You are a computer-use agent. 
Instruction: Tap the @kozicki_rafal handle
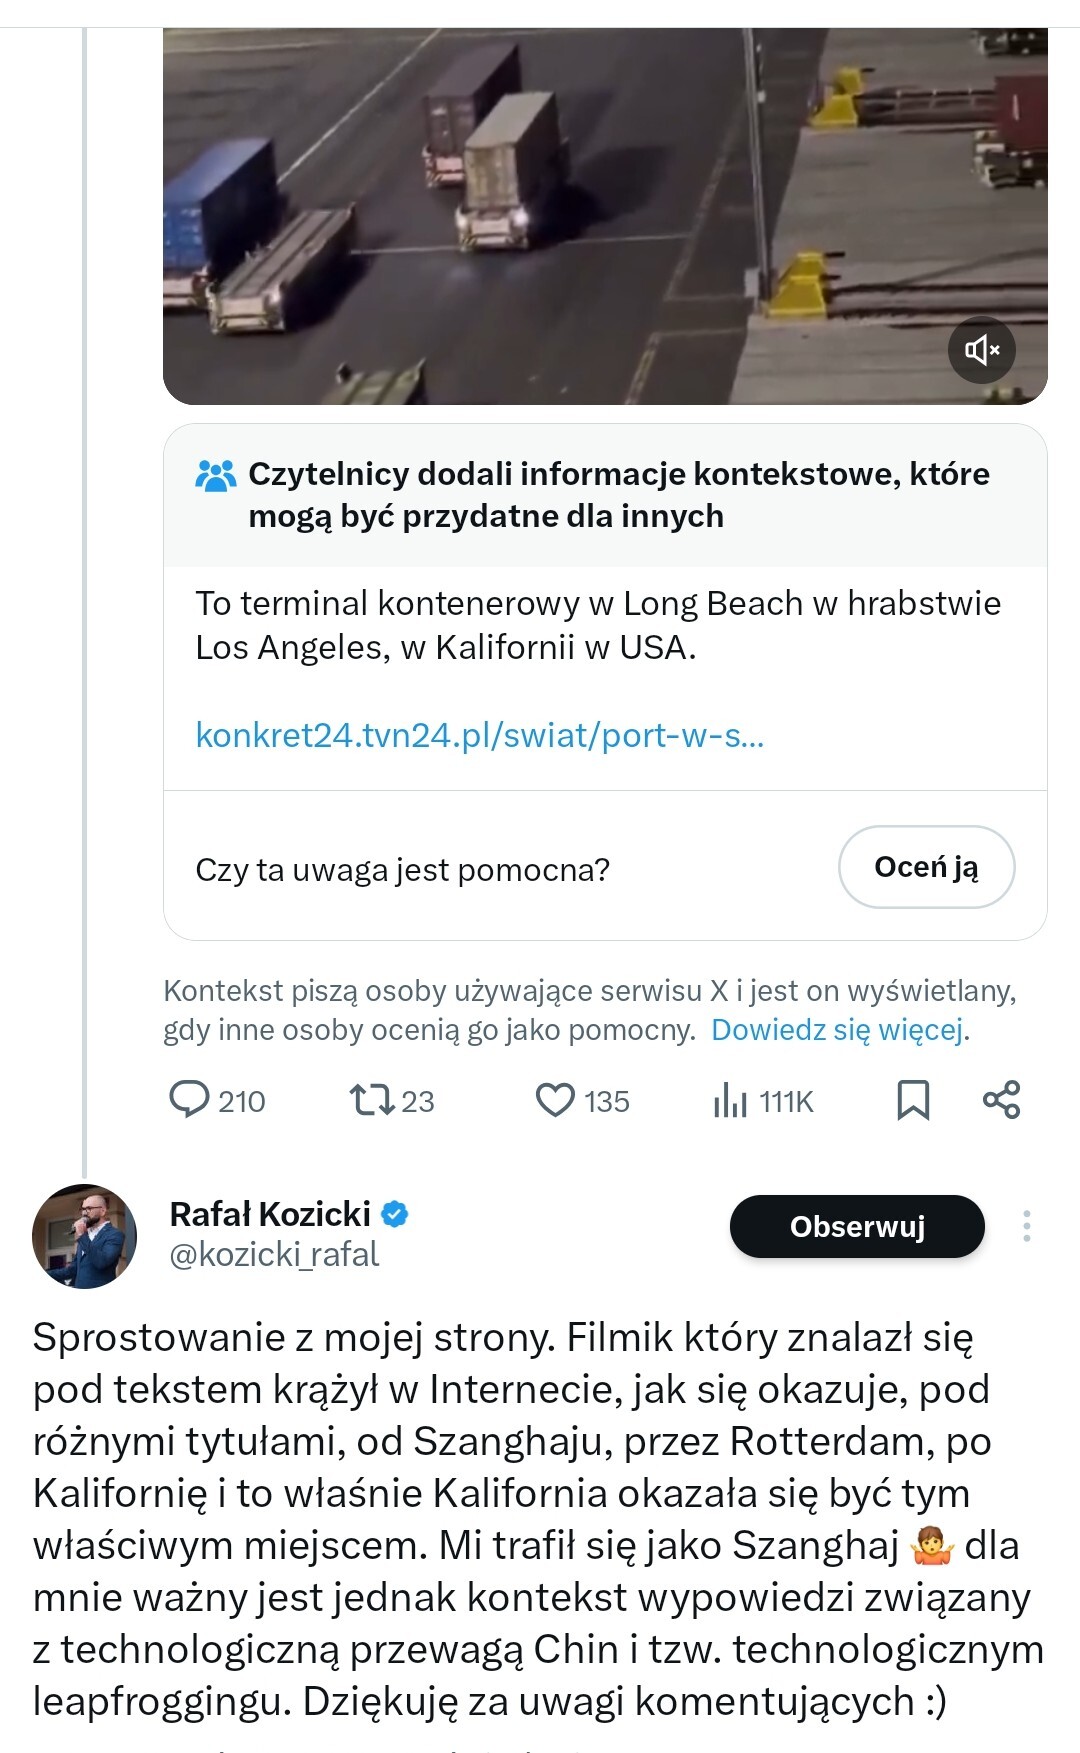point(275,1254)
